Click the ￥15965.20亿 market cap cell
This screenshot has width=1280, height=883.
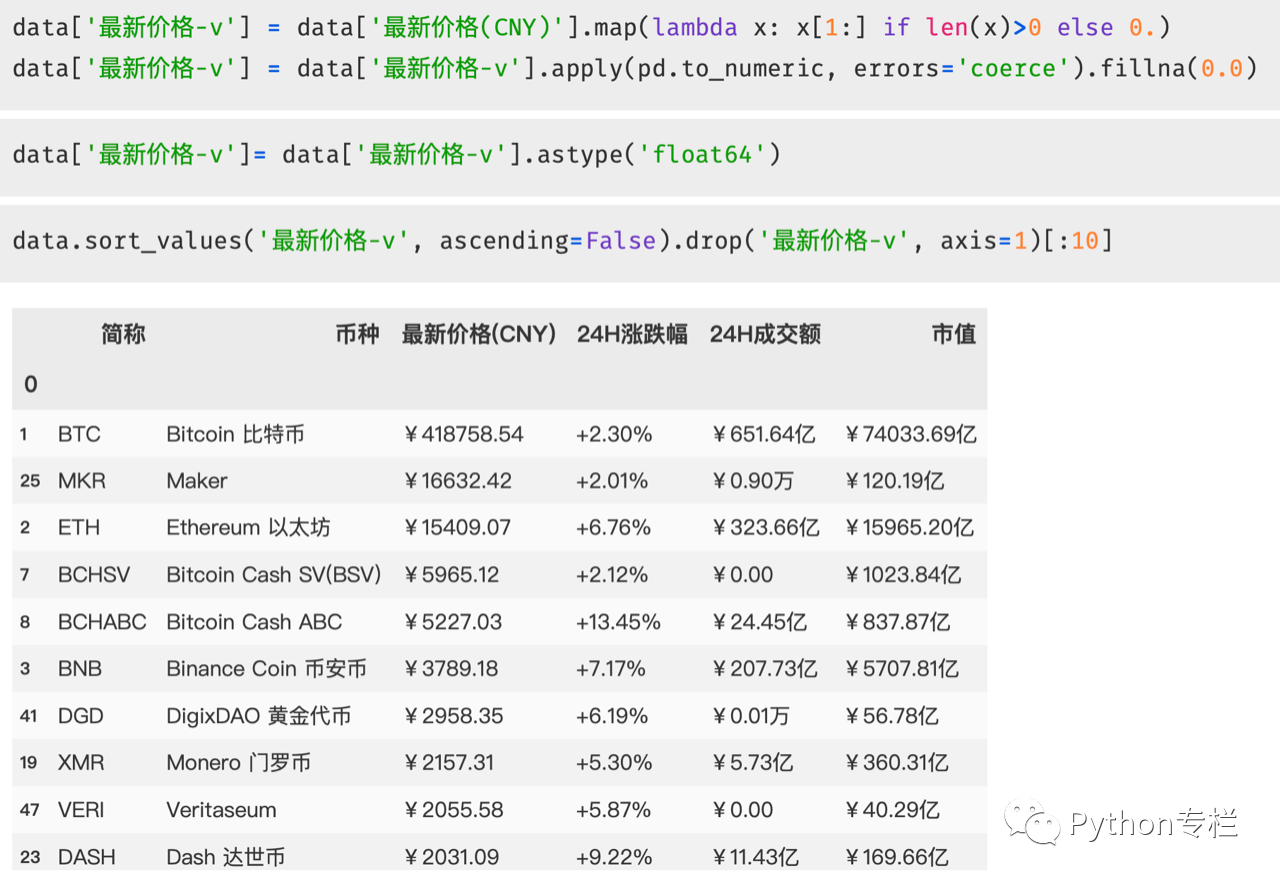coord(909,528)
